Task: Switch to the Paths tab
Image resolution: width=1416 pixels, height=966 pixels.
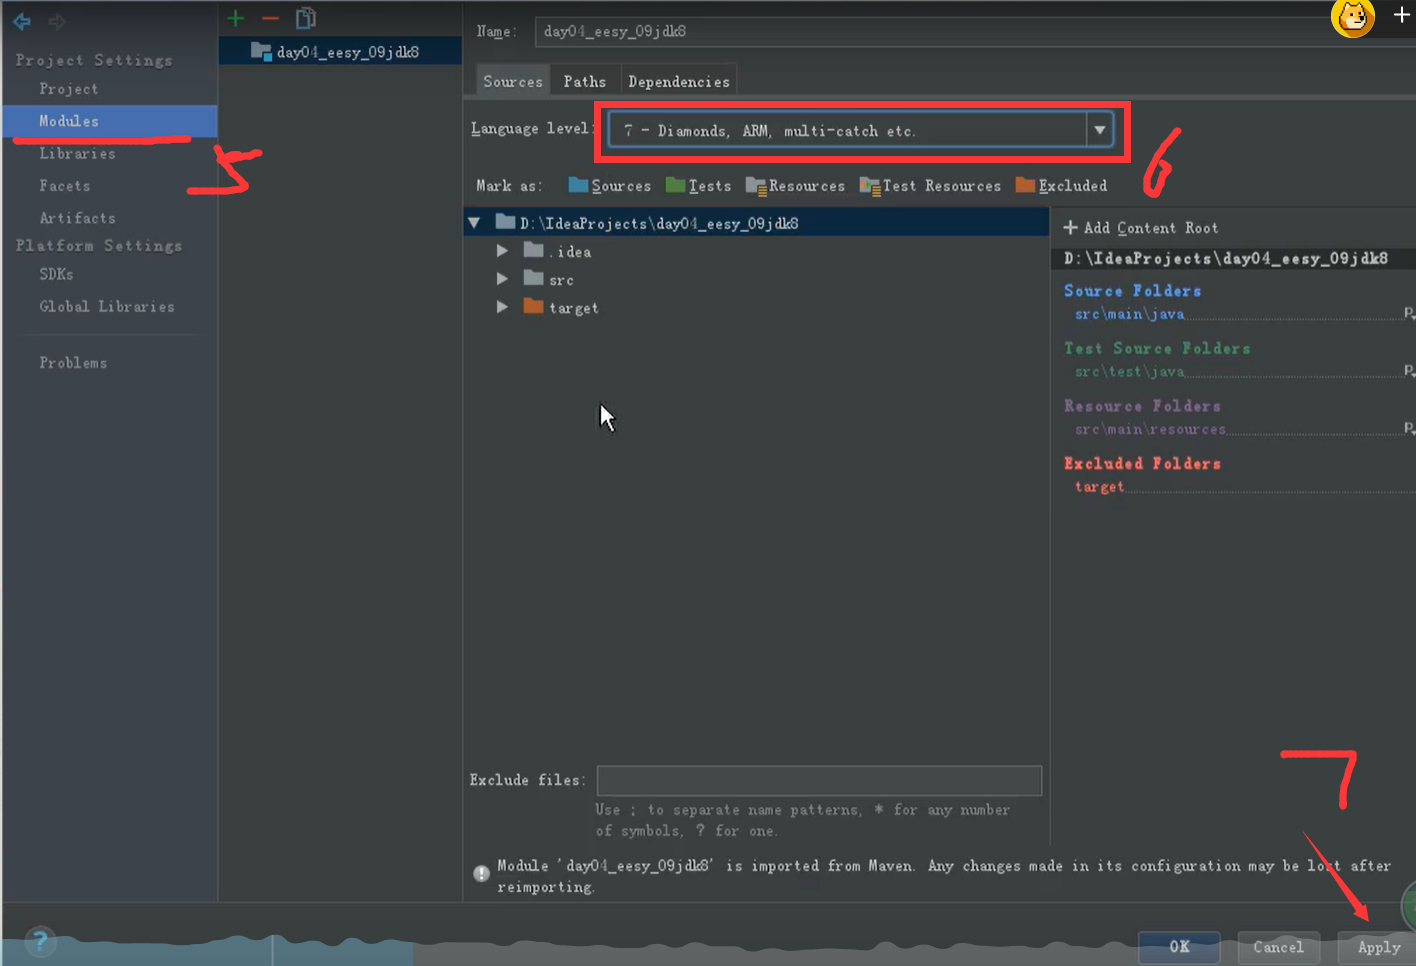Action: tap(585, 82)
